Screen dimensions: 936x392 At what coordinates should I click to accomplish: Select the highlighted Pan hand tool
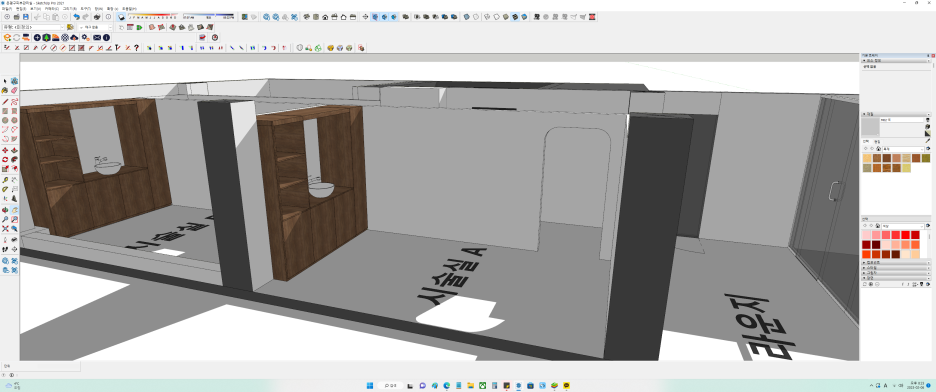point(14,209)
